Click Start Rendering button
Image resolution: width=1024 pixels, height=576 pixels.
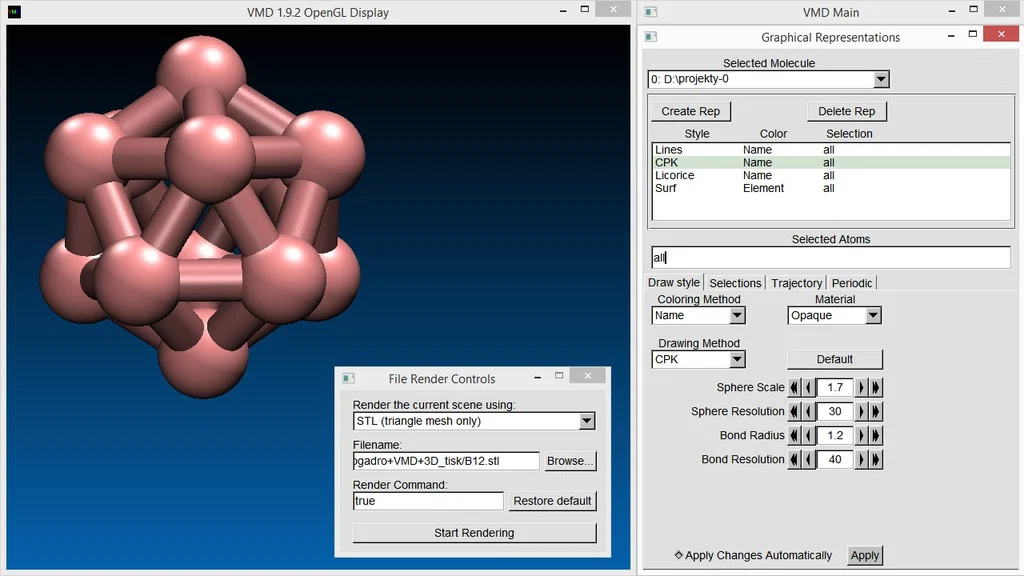click(x=474, y=533)
